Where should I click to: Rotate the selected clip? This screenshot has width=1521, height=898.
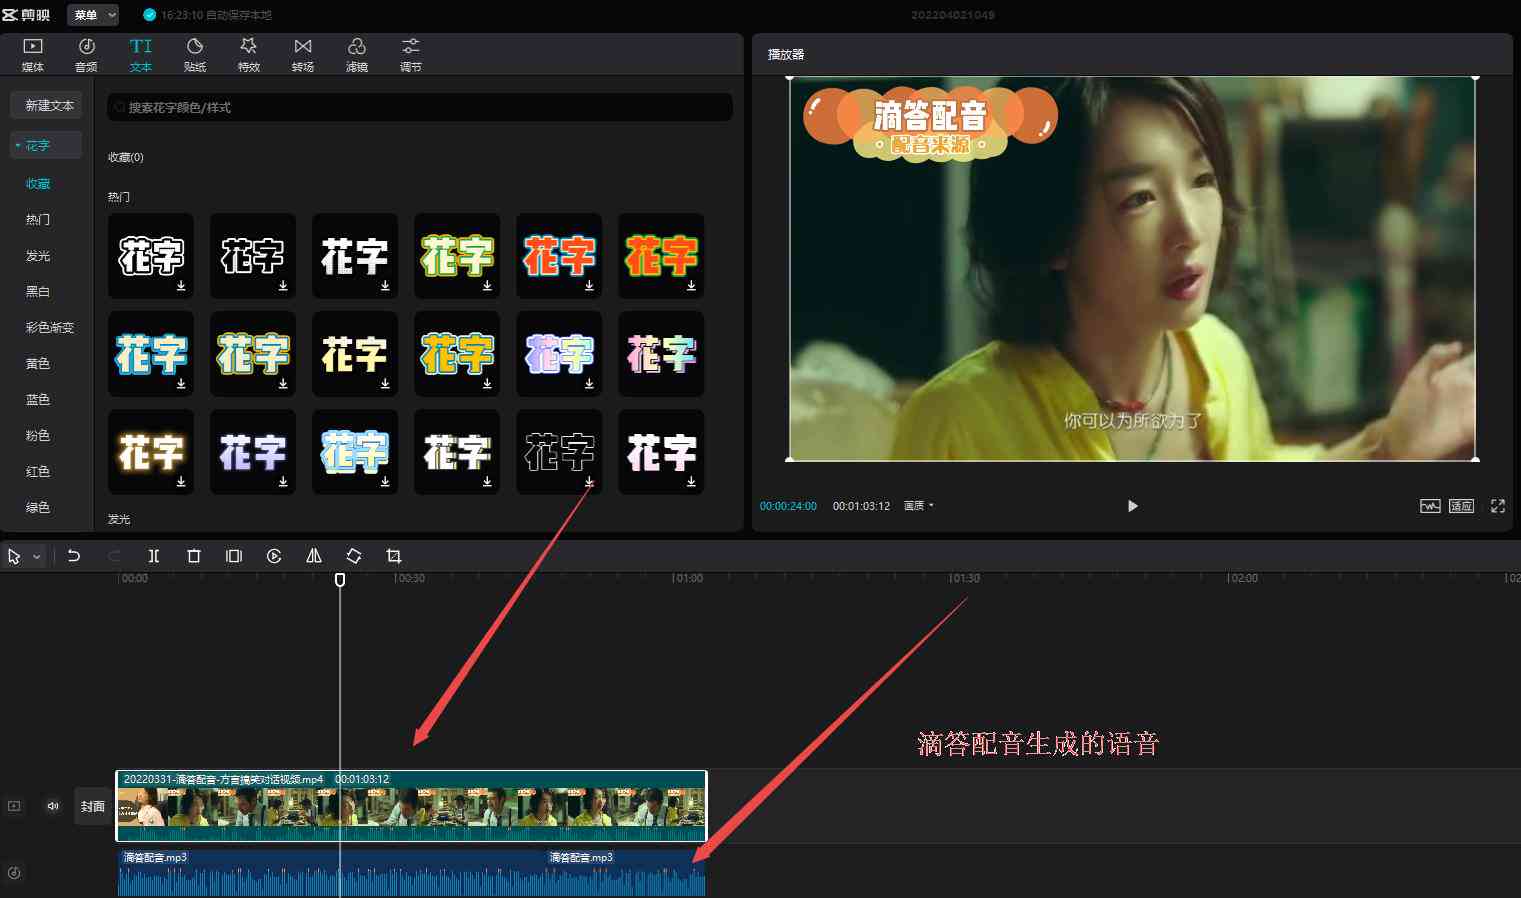point(354,556)
